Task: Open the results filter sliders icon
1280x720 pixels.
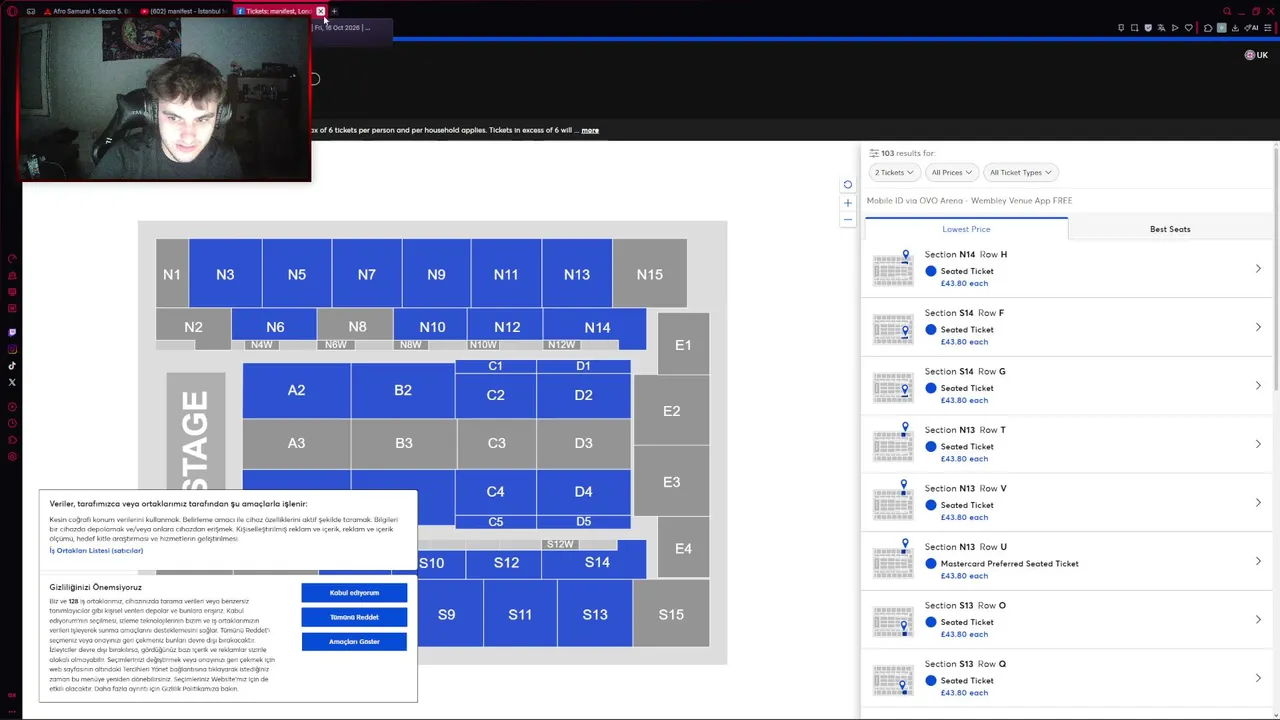Action: [873, 153]
